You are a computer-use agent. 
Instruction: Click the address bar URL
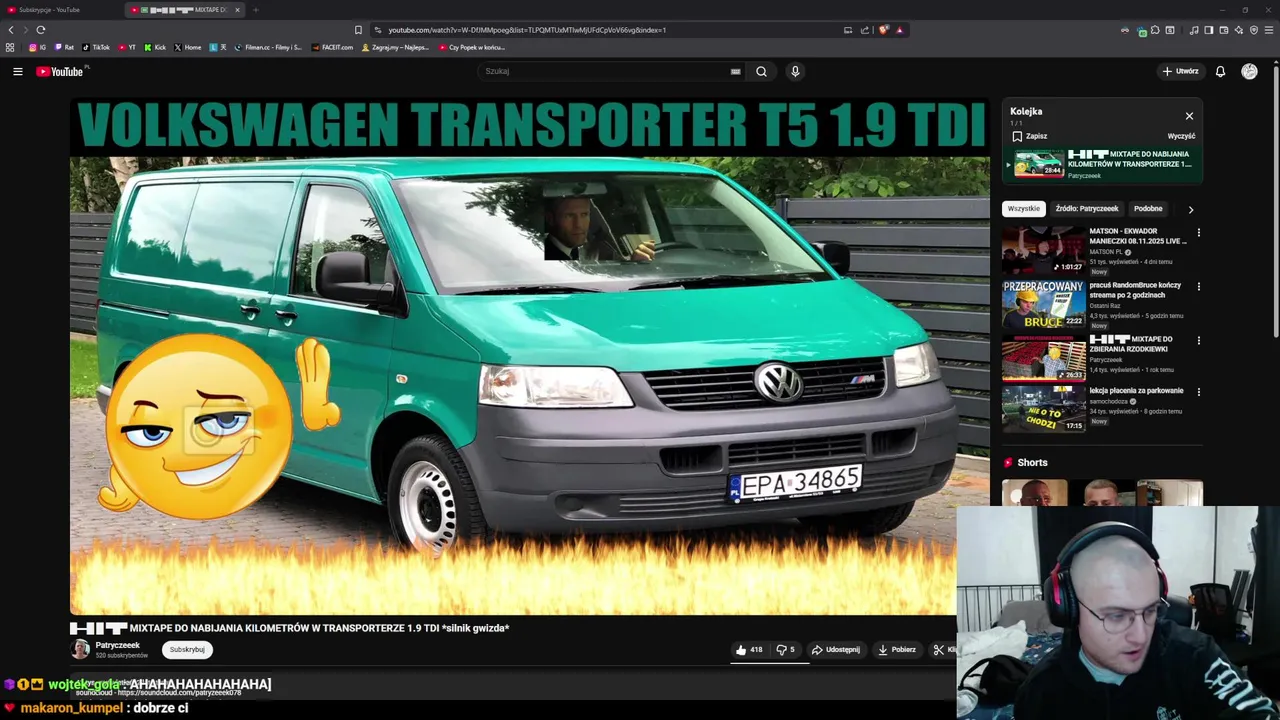click(527, 30)
